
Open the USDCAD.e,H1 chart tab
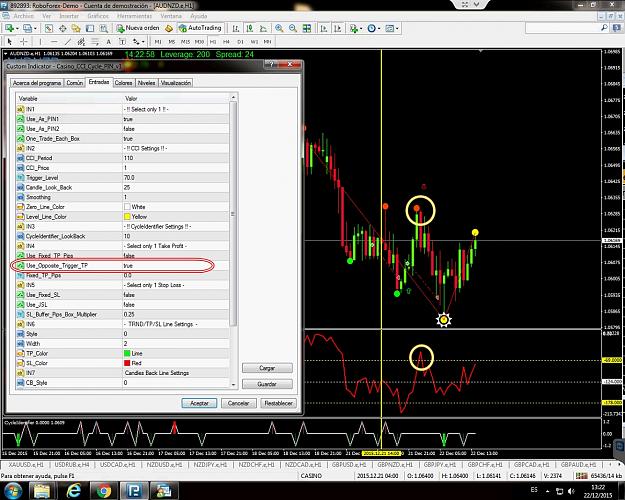pyautogui.click(x=117, y=465)
